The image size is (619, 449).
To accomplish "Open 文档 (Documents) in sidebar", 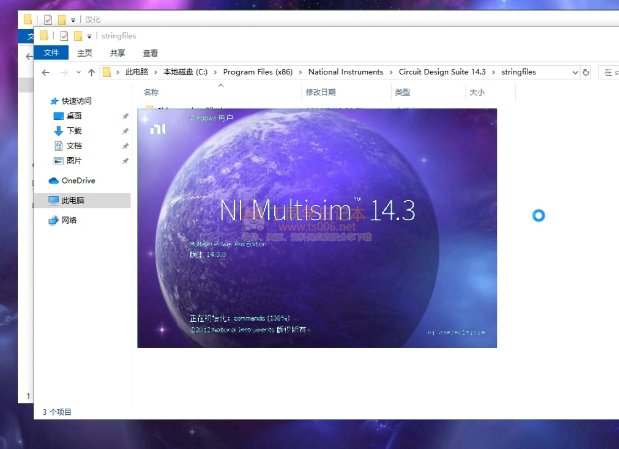I will pyautogui.click(x=75, y=146).
